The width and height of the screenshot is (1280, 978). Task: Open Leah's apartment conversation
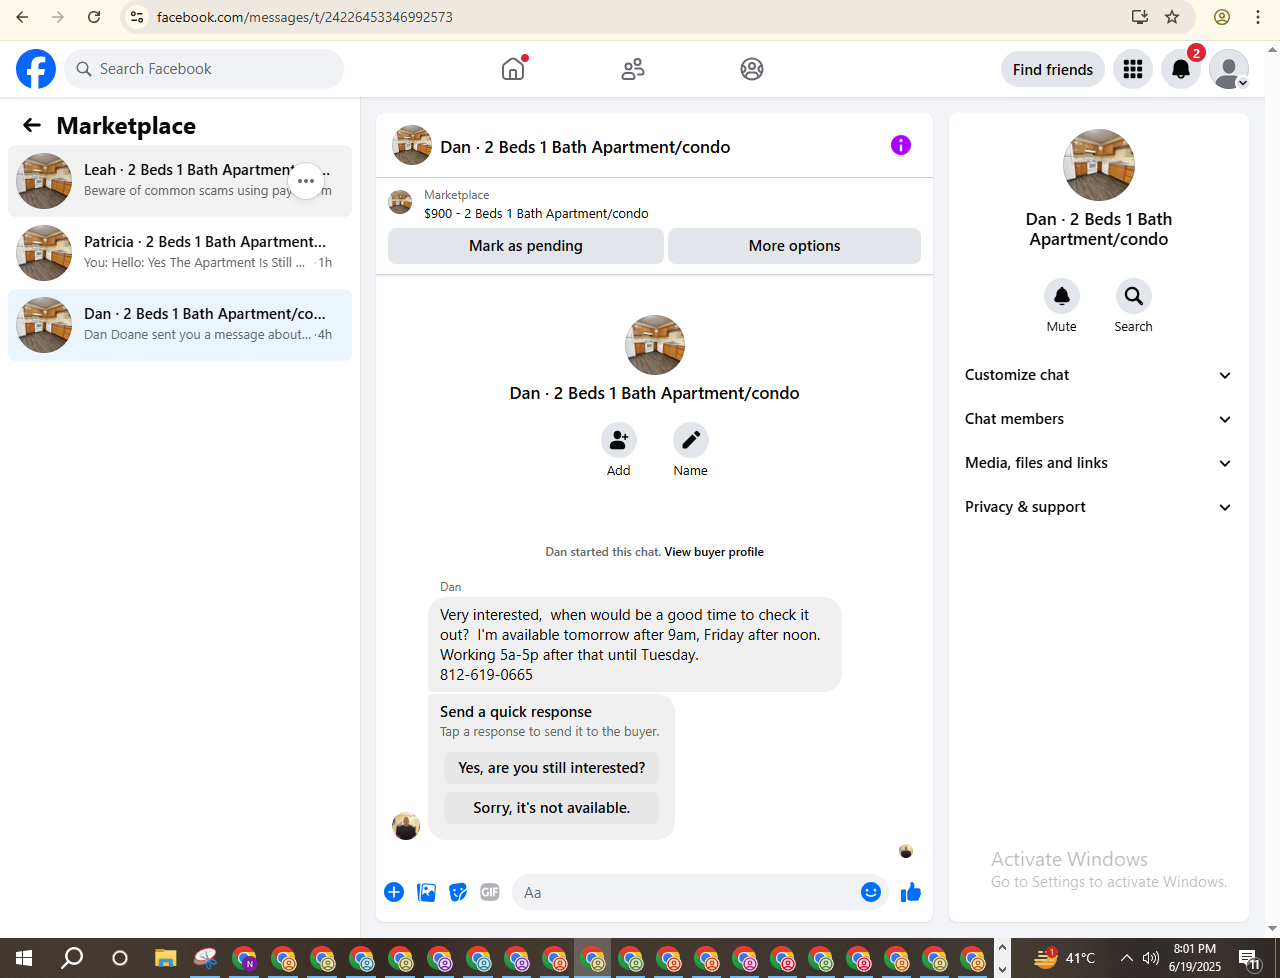click(180, 181)
